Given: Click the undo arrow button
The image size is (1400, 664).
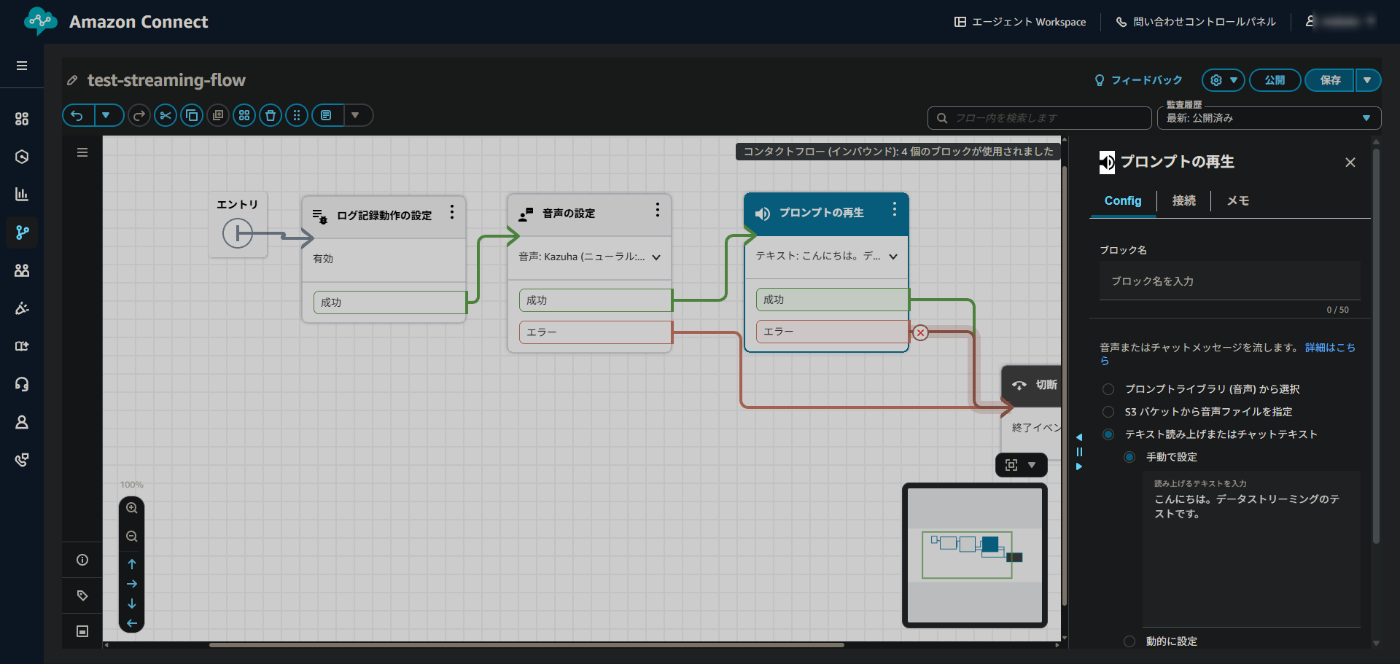Looking at the screenshot, I should click(x=78, y=115).
